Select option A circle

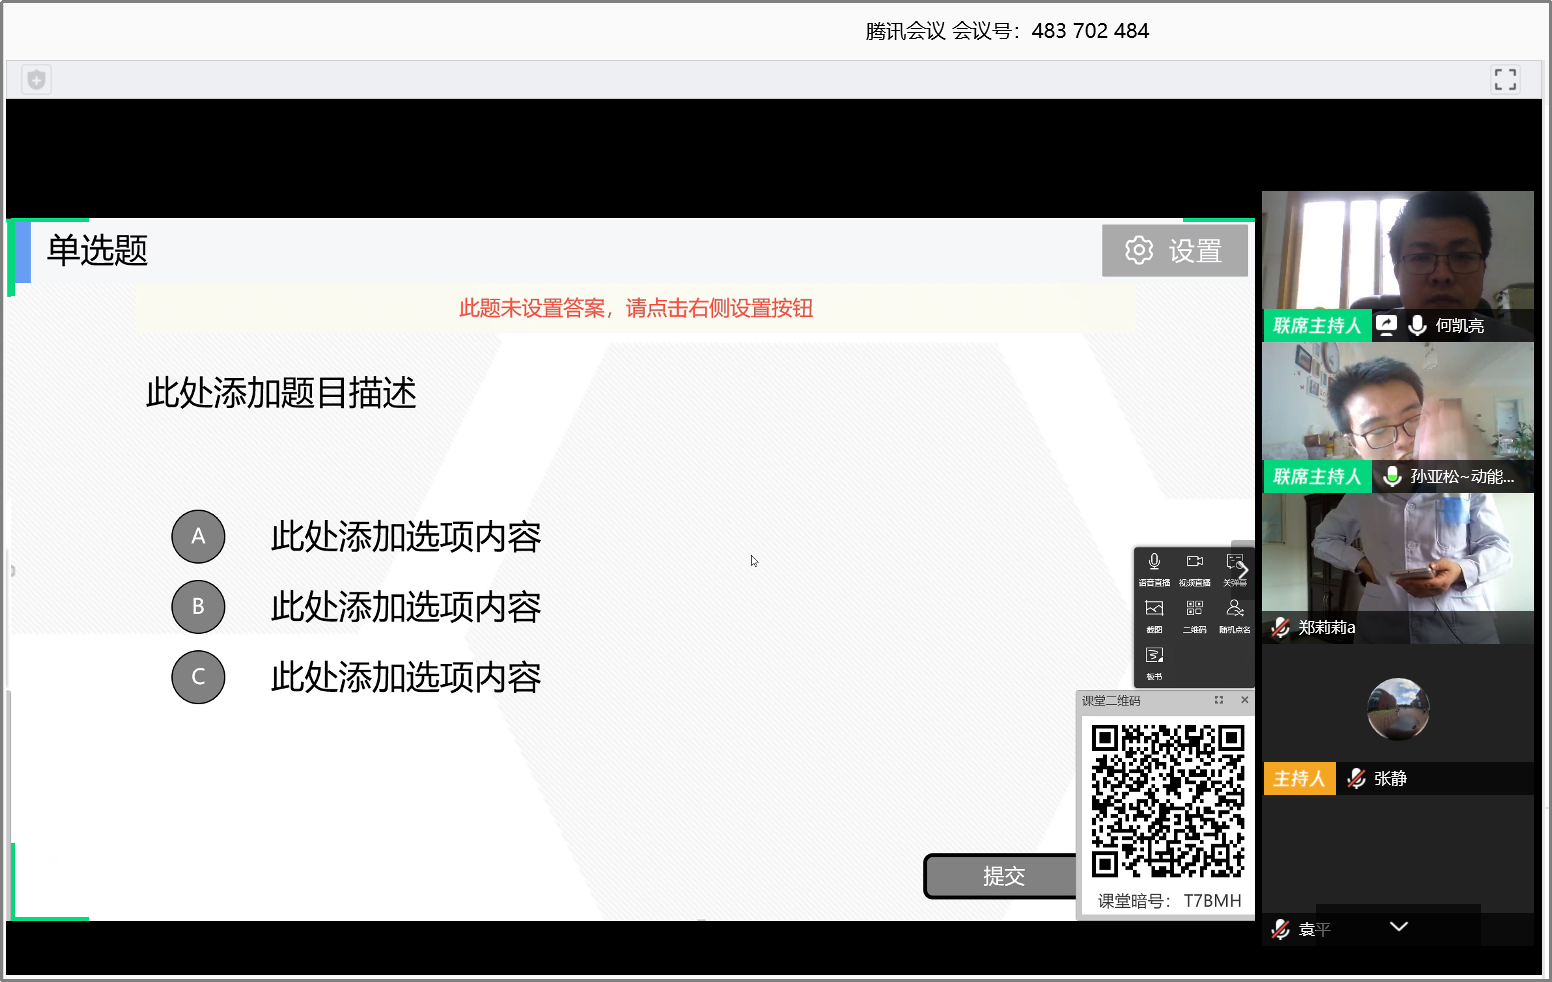point(198,536)
